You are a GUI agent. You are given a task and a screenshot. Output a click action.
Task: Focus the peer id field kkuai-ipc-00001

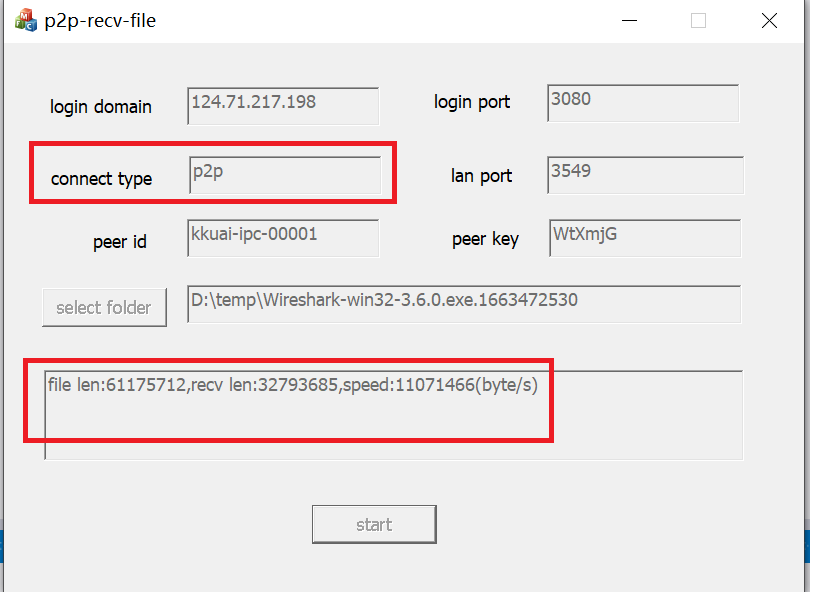(x=283, y=238)
